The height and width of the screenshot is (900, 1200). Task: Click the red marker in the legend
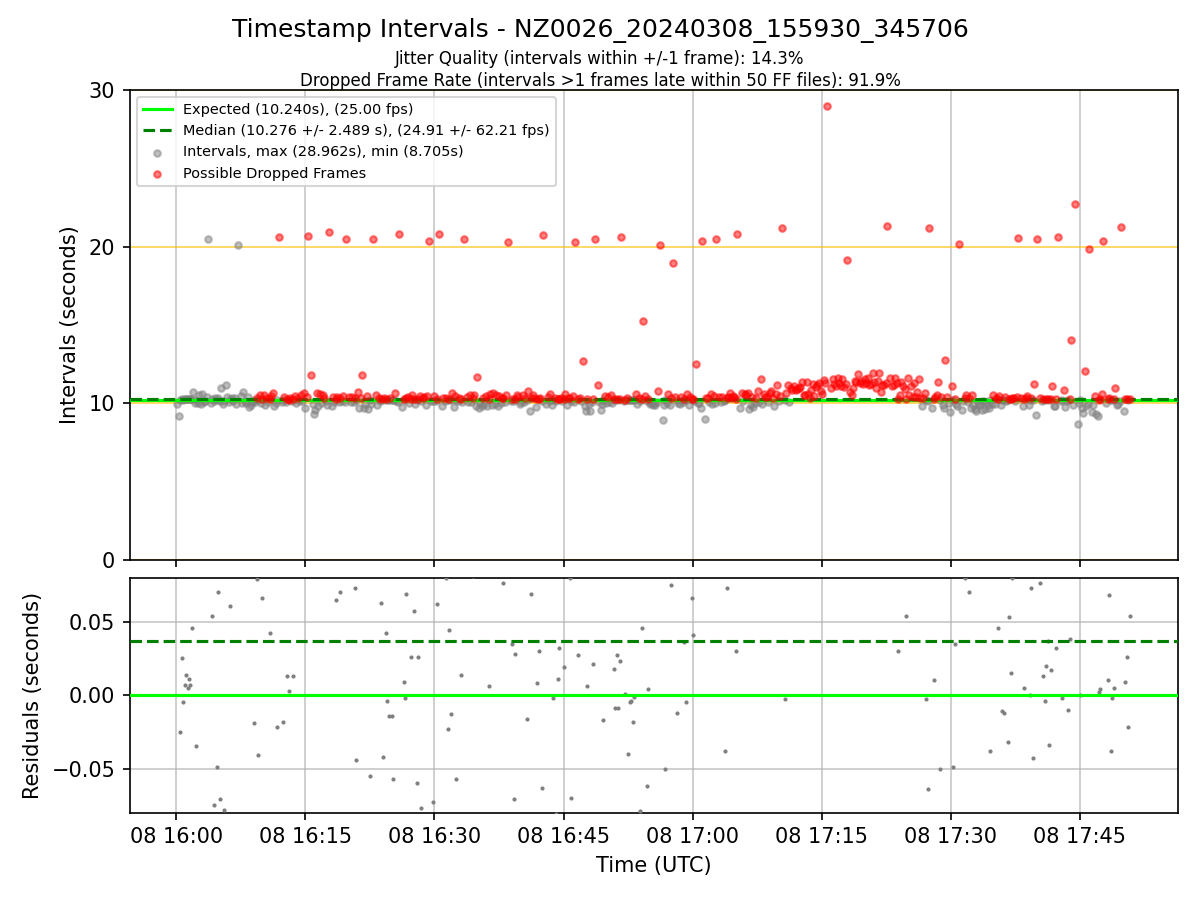[159, 173]
